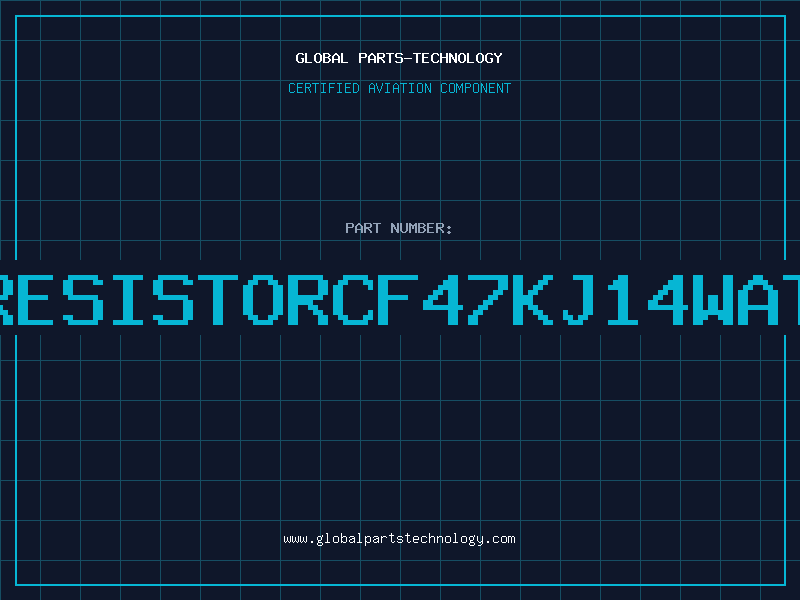Click the PART NUMBER: label
Screen dimensions: 800x600
(399, 228)
